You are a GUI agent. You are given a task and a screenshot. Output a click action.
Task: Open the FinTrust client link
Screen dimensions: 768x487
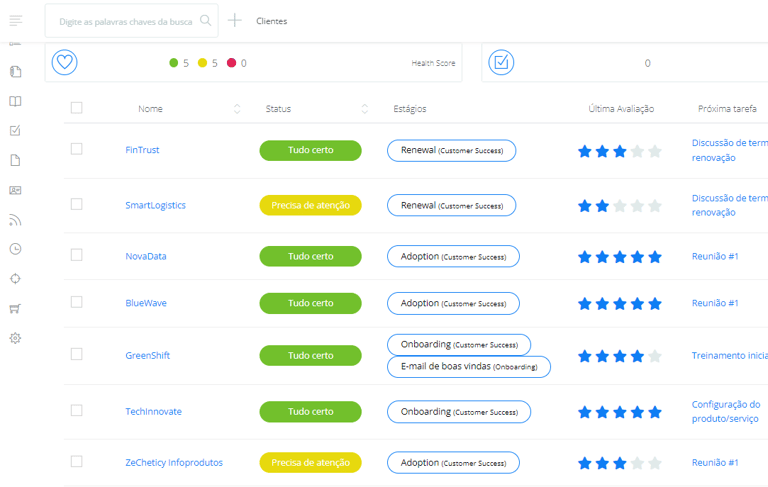pyautogui.click(x=142, y=150)
